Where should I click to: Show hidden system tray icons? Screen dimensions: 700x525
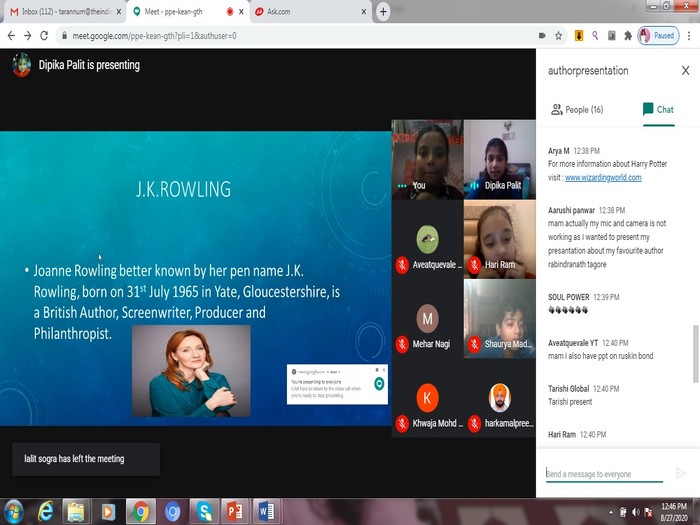tap(611, 512)
